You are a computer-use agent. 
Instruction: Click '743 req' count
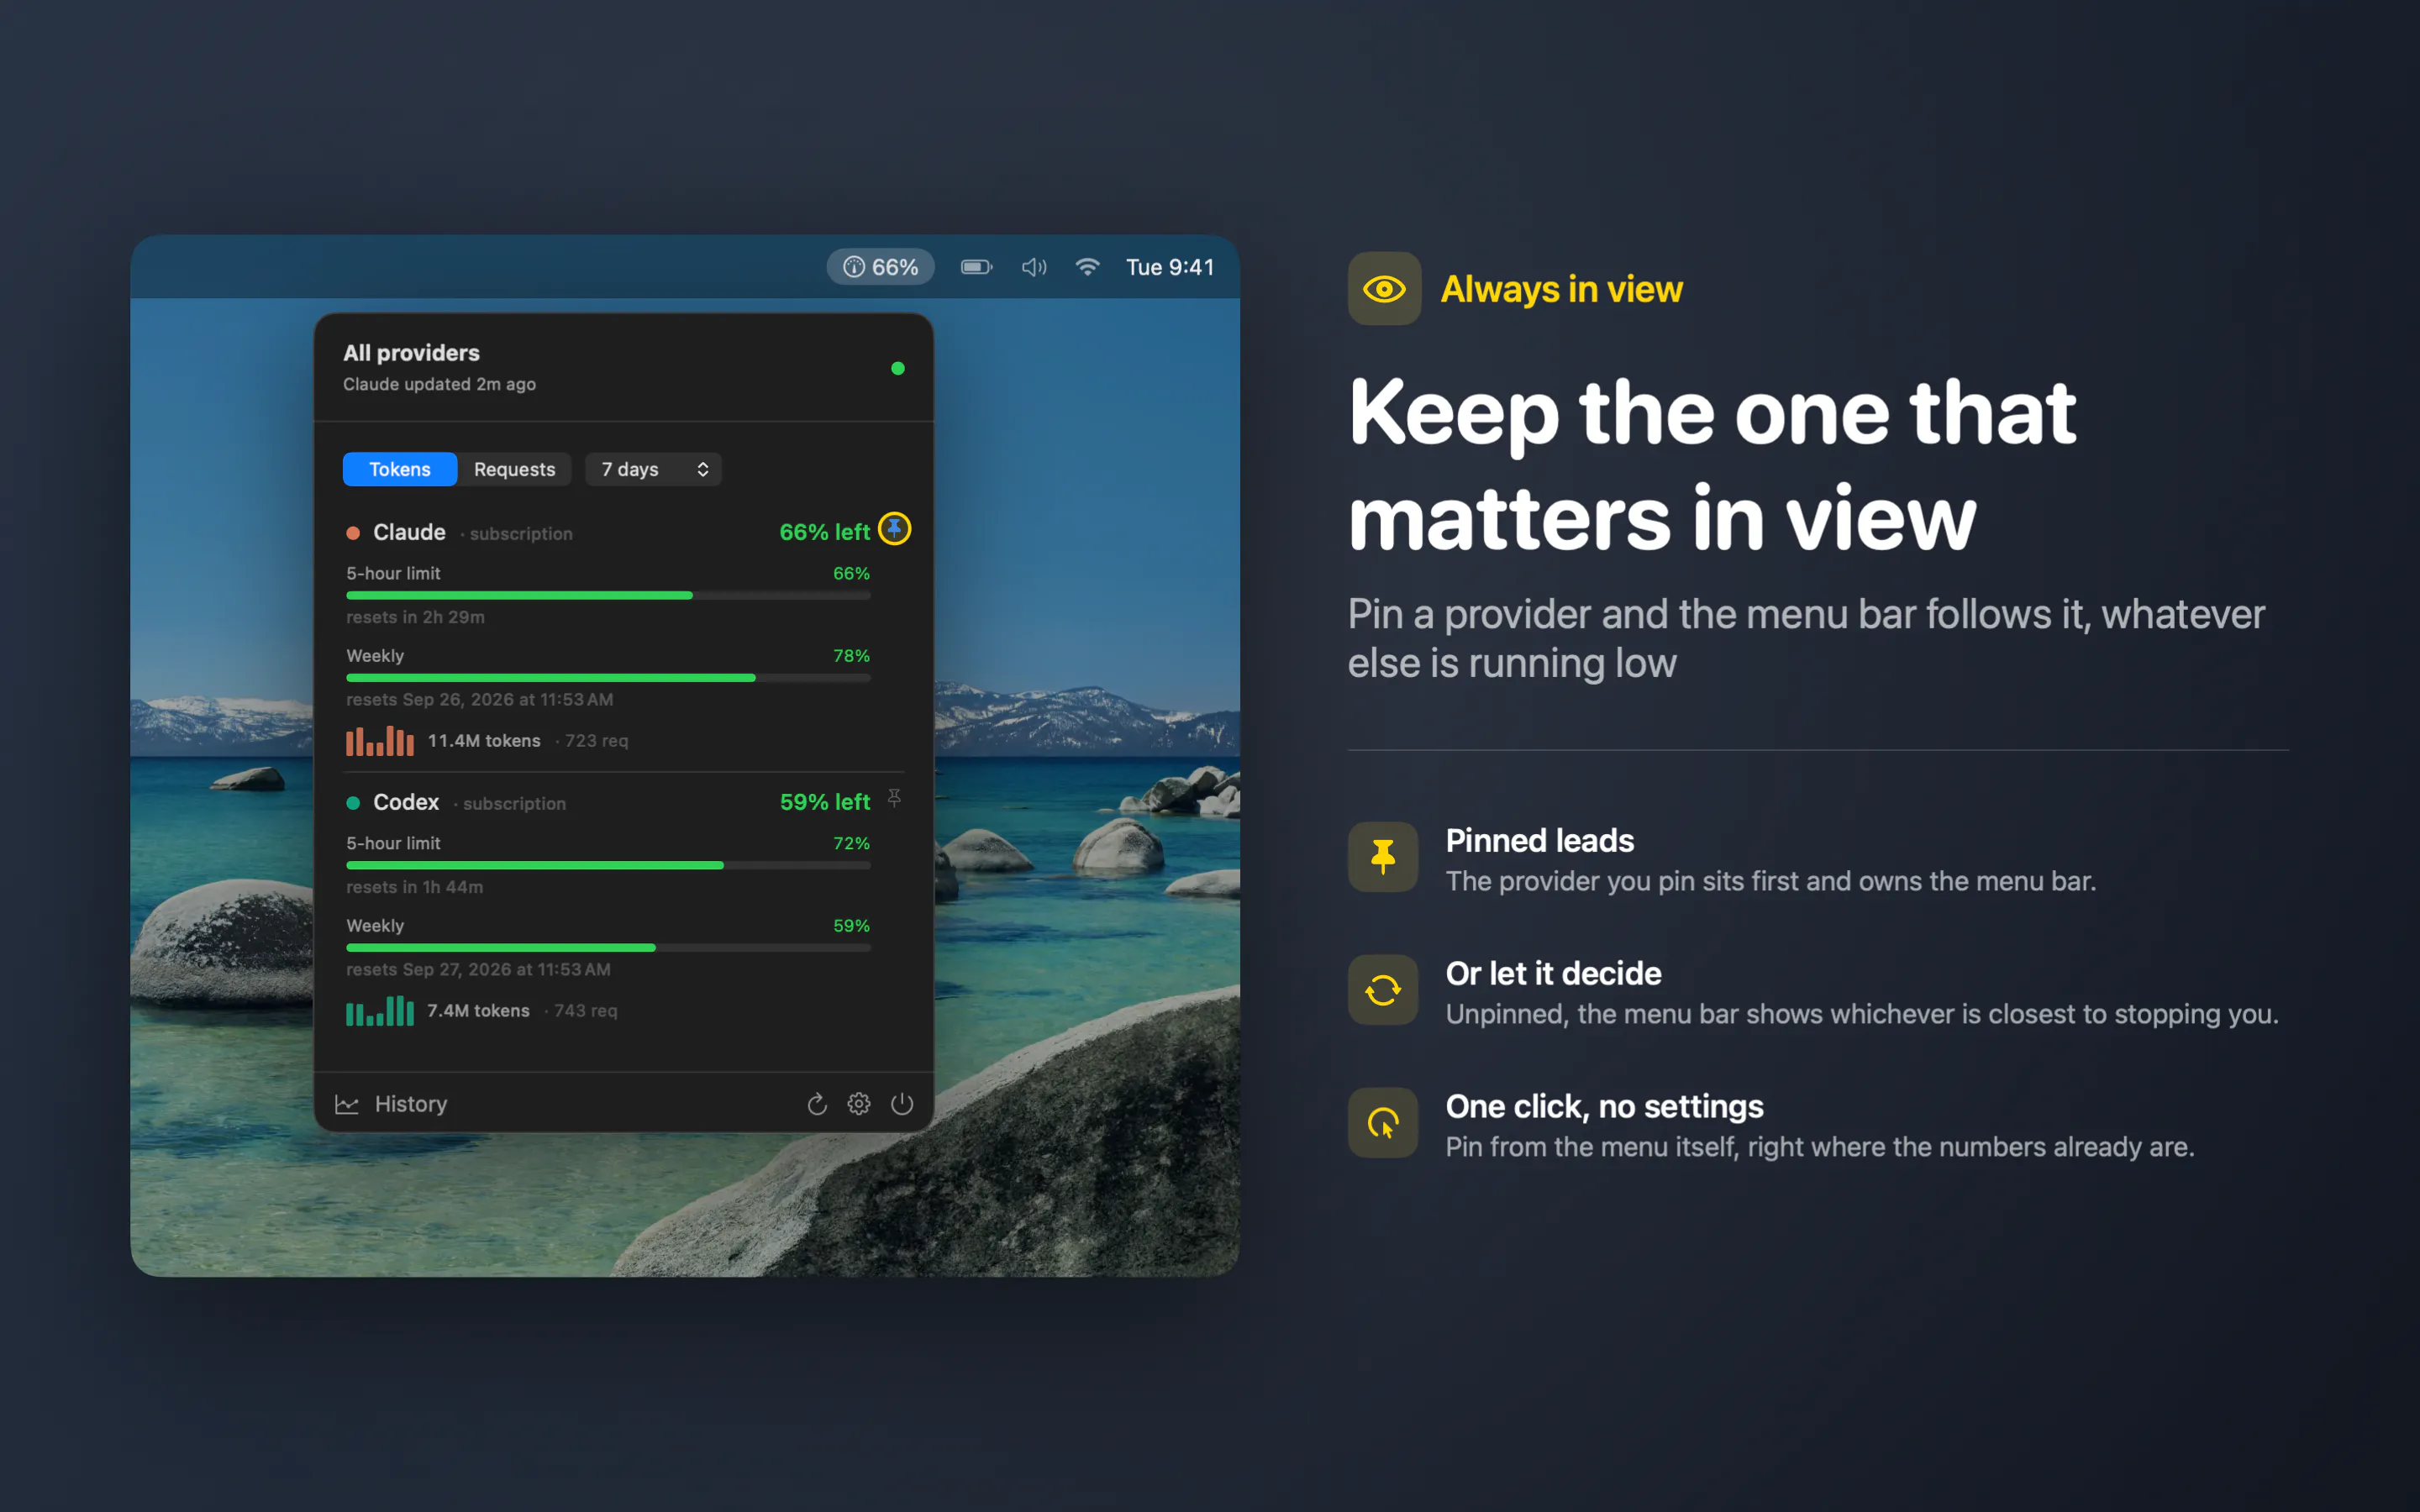[x=586, y=1011]
